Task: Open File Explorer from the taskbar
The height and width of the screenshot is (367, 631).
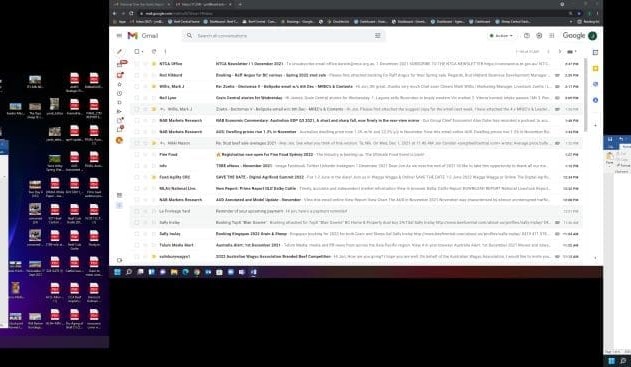Action: click(x=174, y=272)
